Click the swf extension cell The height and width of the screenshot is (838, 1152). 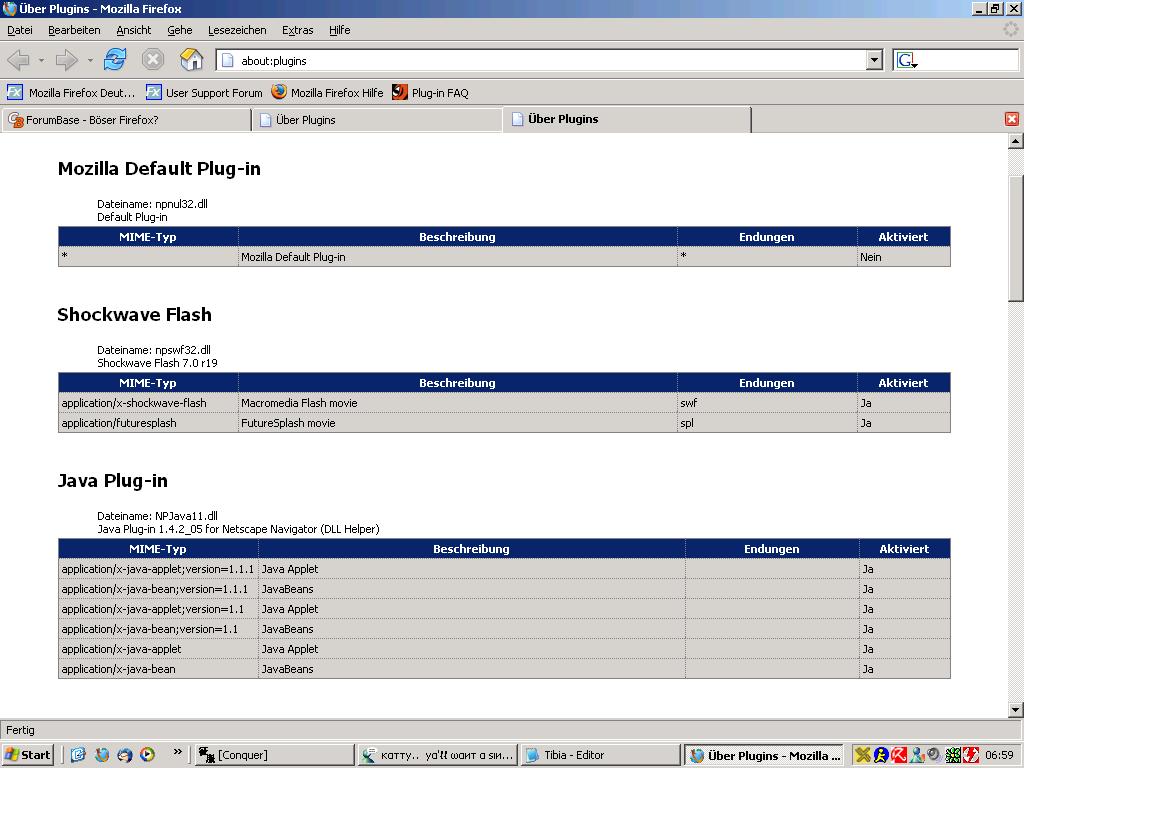767,403
